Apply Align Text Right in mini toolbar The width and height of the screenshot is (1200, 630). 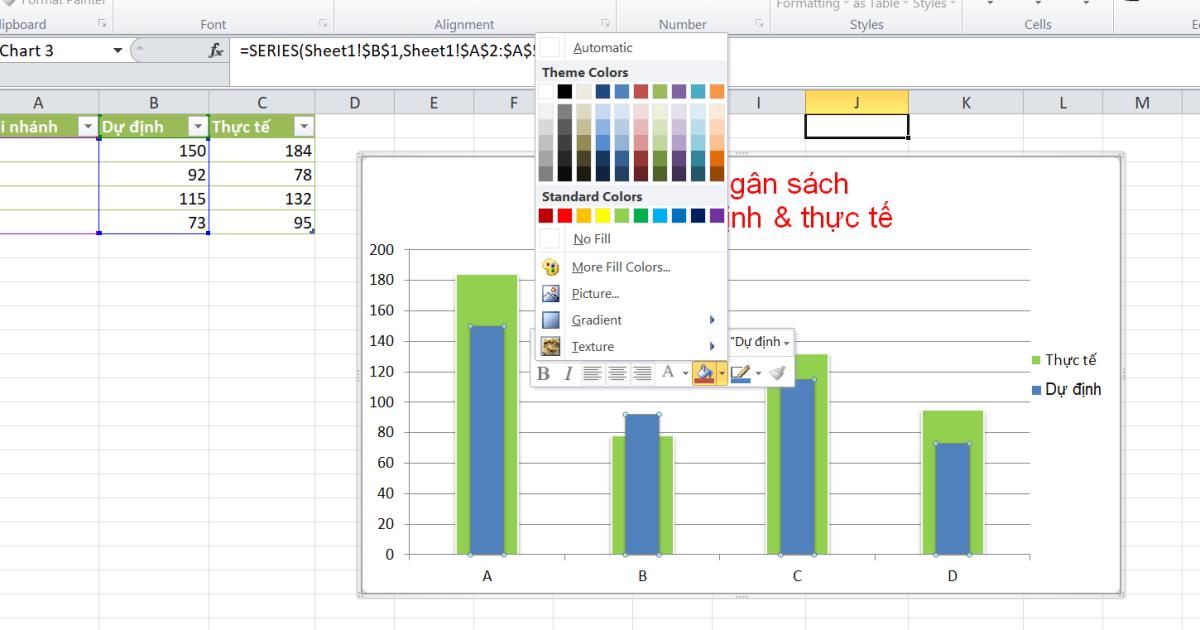coord(642,373)
